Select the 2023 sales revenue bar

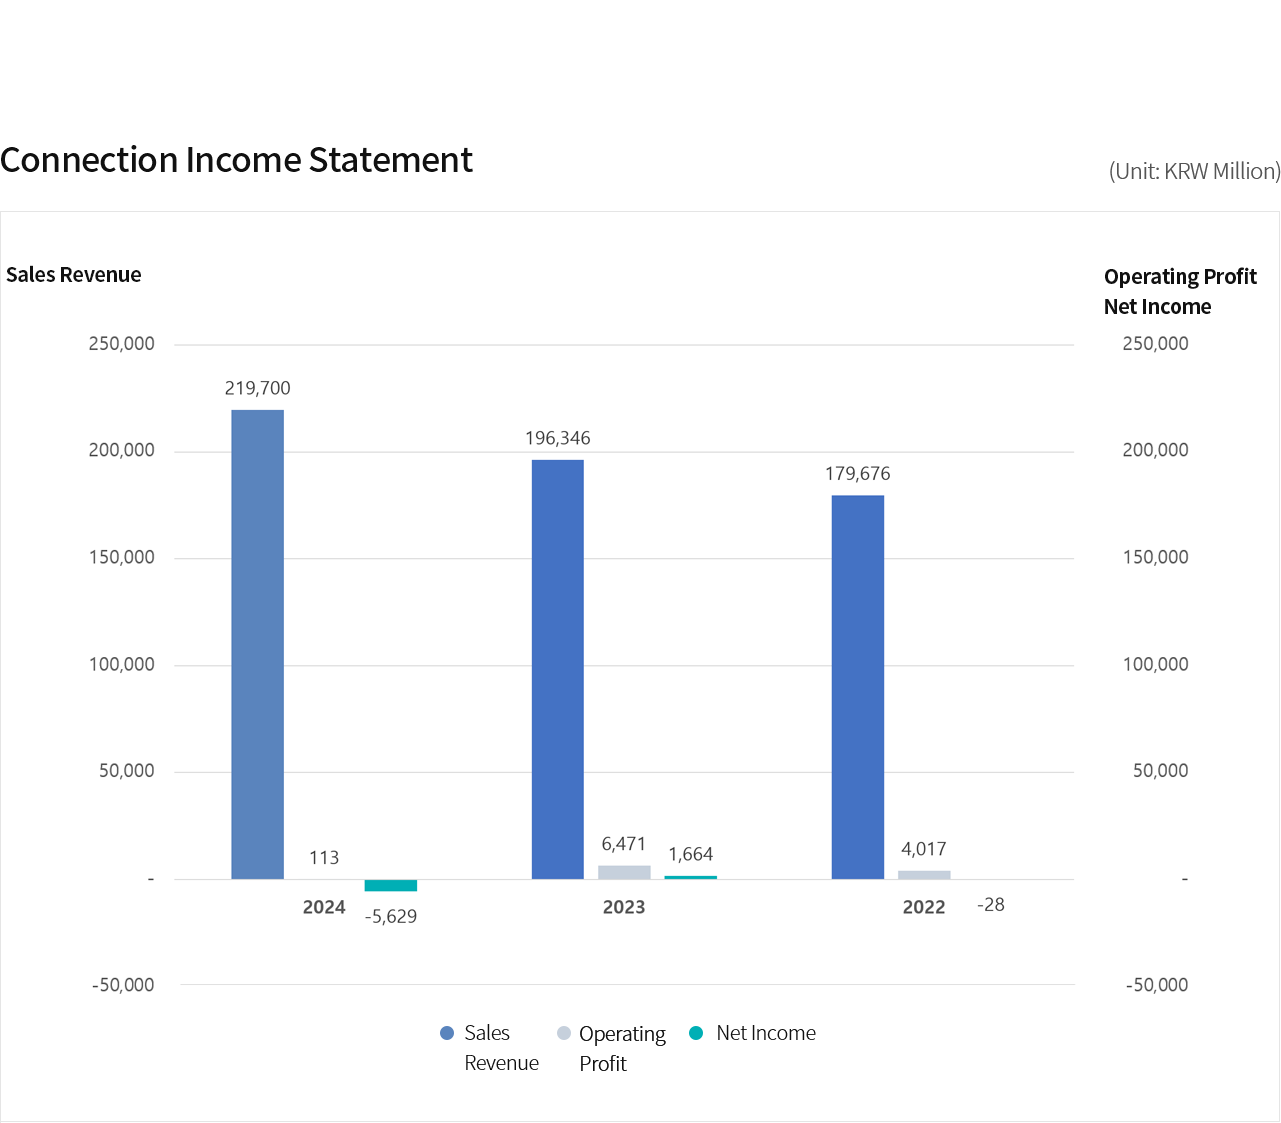pyautogui.click(x=558, y=670)
